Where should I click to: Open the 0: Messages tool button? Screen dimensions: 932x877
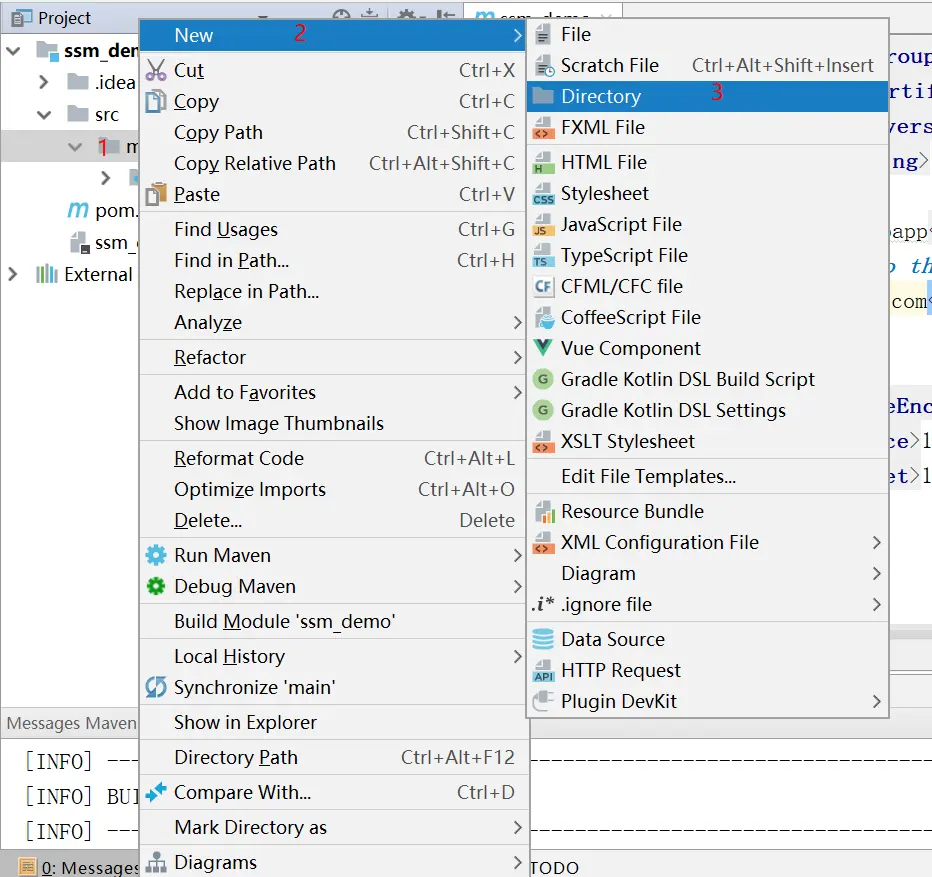pyautogui.click(x=78, y=867)
